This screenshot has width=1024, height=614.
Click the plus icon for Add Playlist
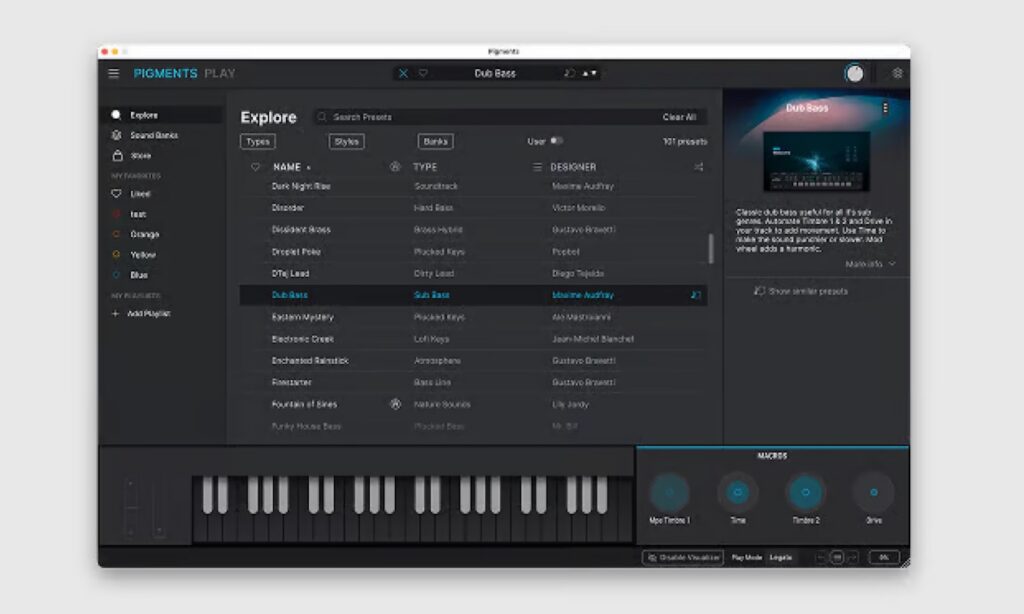tap(116, 314)
